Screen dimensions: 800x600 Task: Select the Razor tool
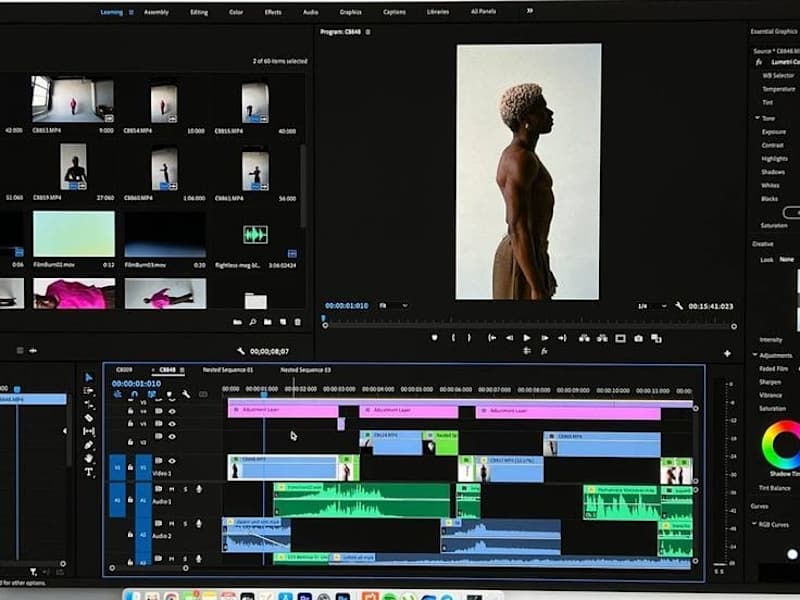coord(89,418)
